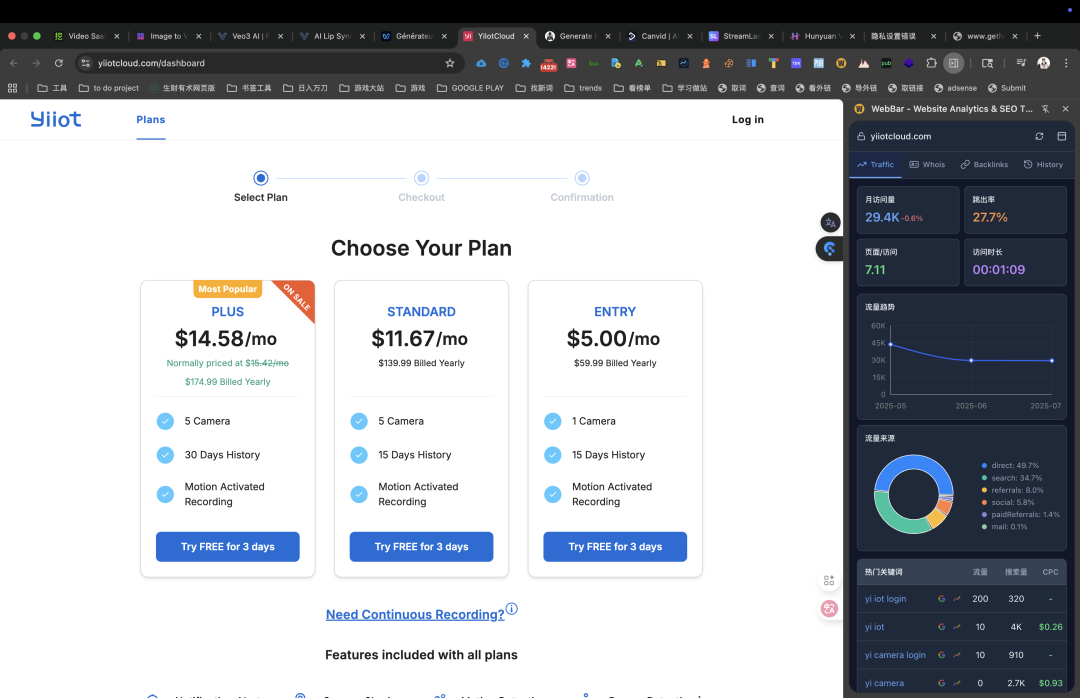
Task: Open the adsense bookmark
Action: [x=955, y=88]
